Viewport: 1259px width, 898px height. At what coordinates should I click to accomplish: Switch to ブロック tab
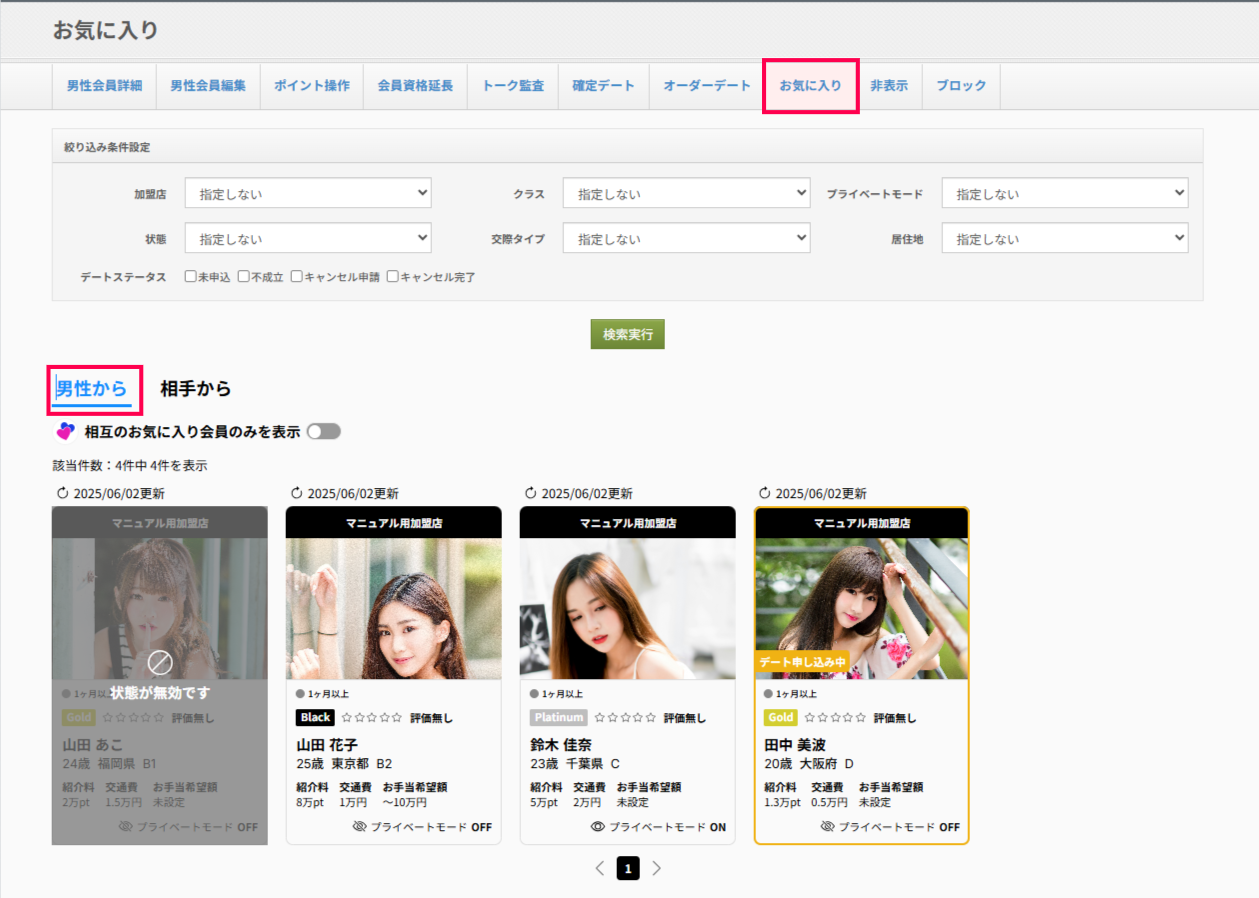point(961,86)
